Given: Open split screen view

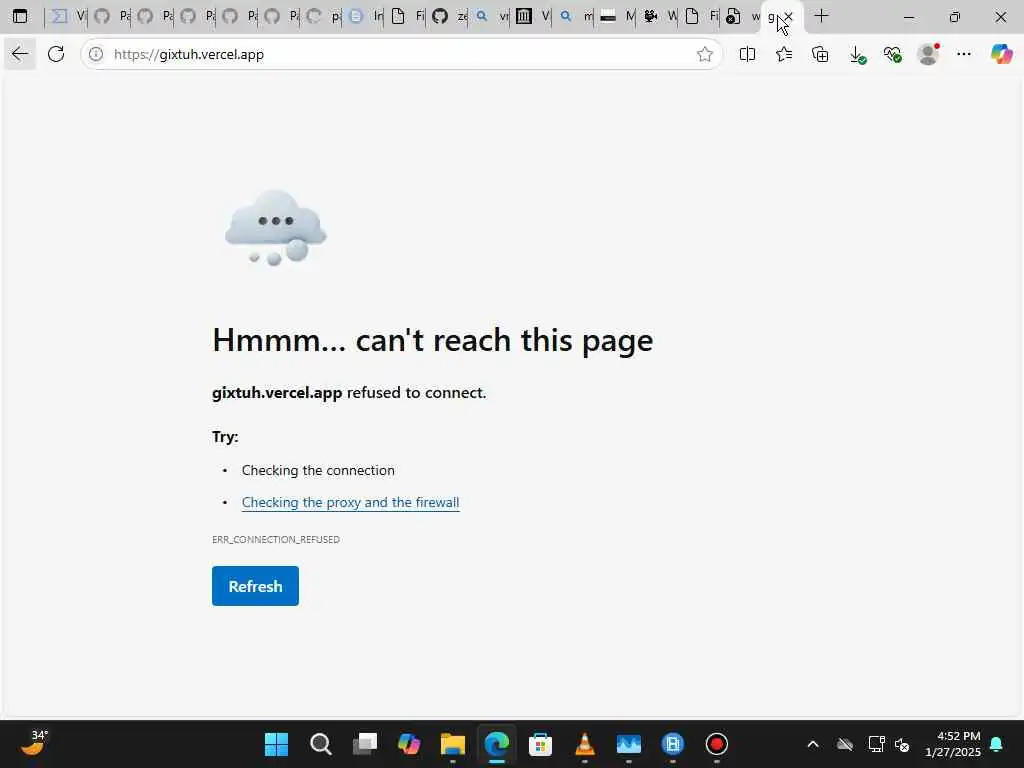Looking at the screenshot, I should click(747, 54).
